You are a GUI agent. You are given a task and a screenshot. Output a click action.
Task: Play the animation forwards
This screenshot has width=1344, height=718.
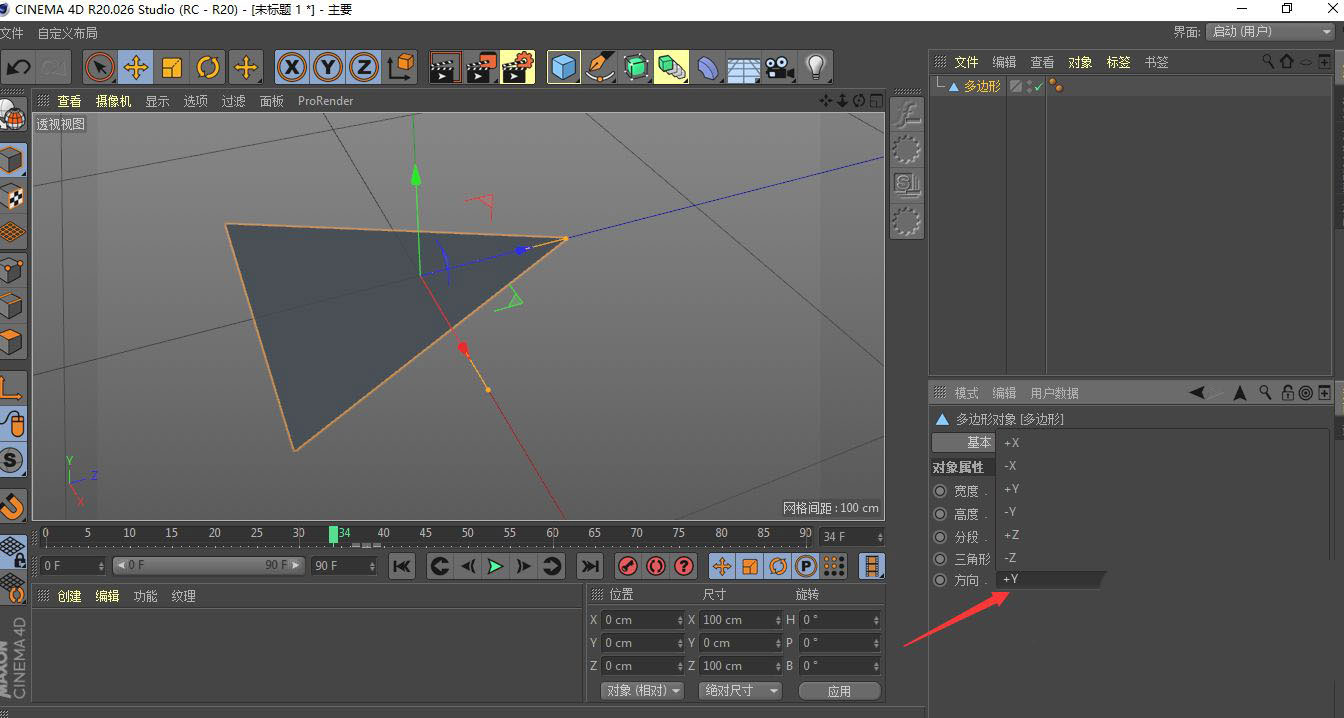pos(495,566)
